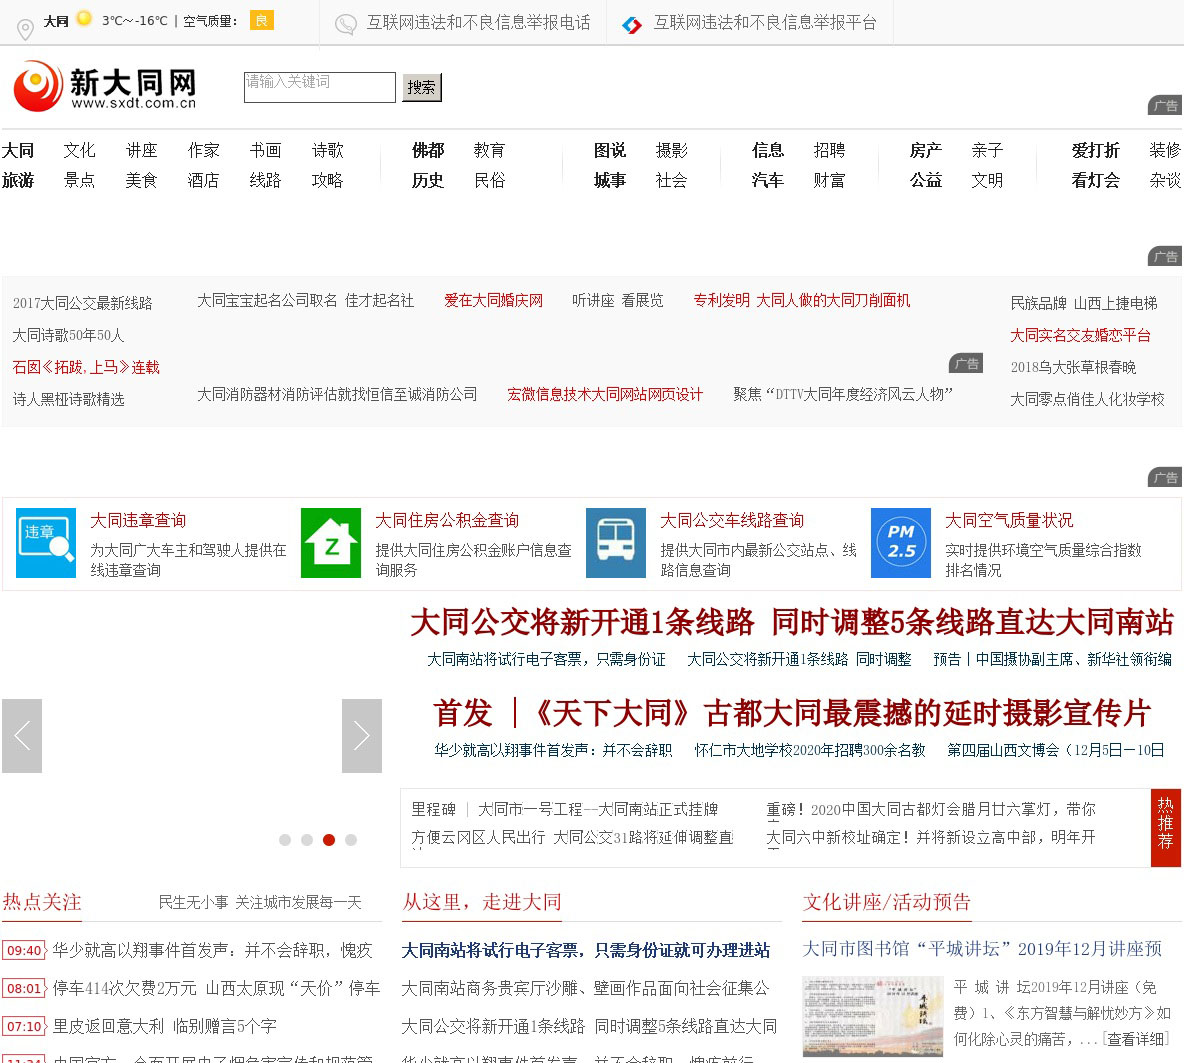Click the 举报电话 phone icon
This screenshot has height=1063, width=1200.
pyautogui.click(x=346, y=24)
